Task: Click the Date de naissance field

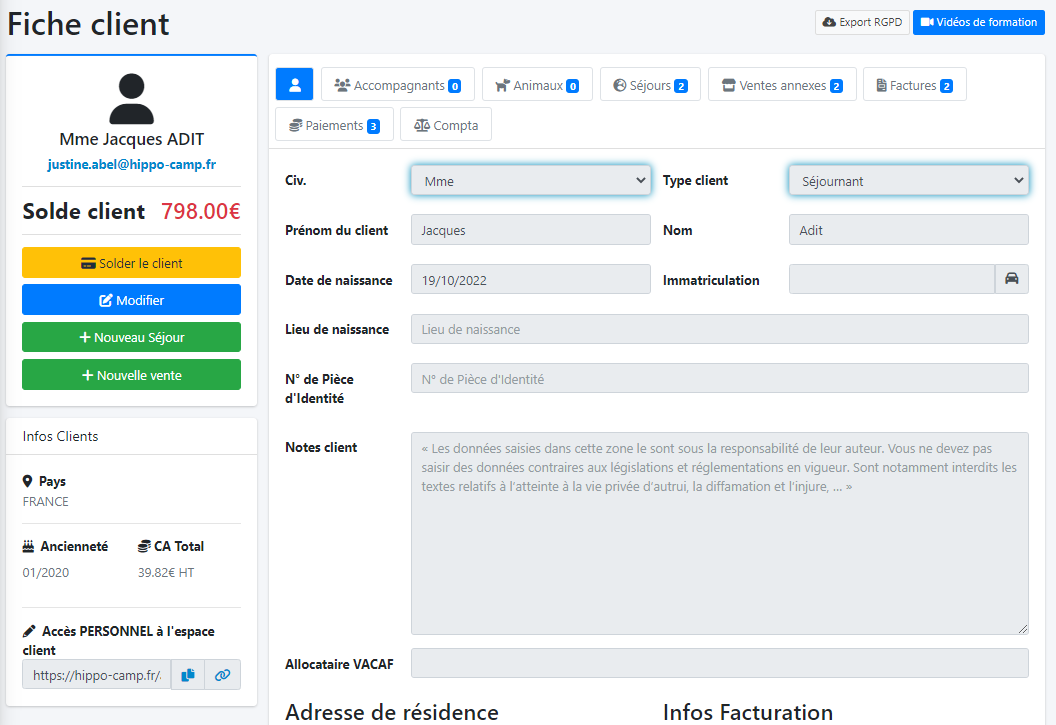Action: click(530, 280)
